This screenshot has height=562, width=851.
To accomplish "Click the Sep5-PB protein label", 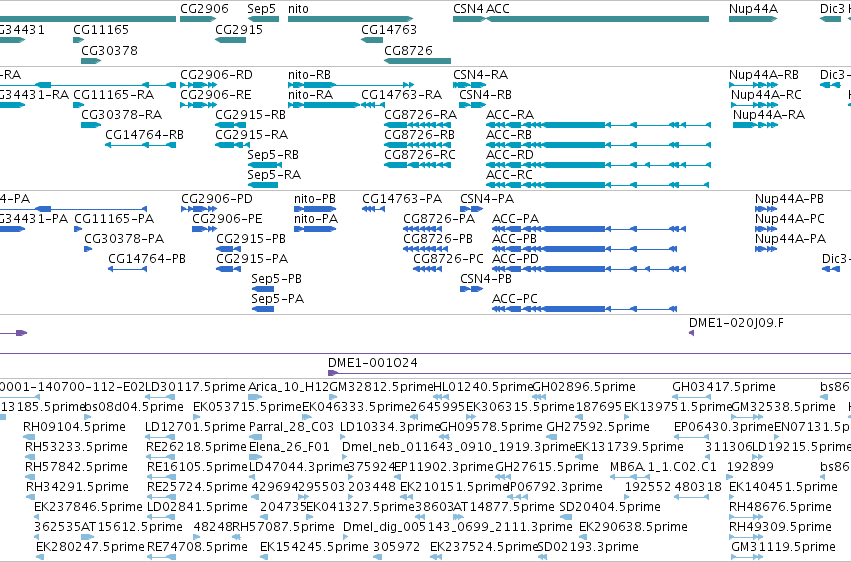I will pos(276,279).
